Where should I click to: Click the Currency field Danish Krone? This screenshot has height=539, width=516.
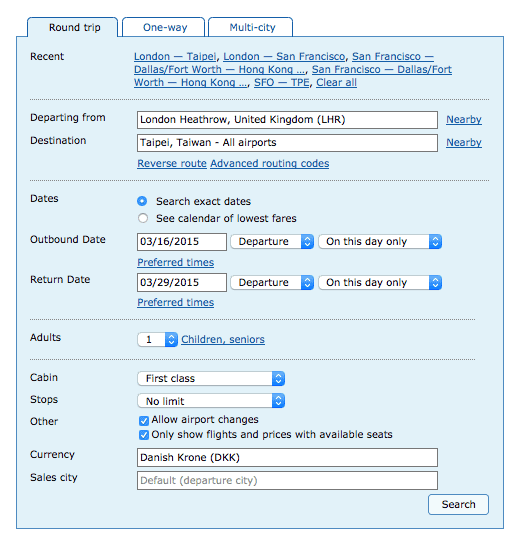point(287,458)
